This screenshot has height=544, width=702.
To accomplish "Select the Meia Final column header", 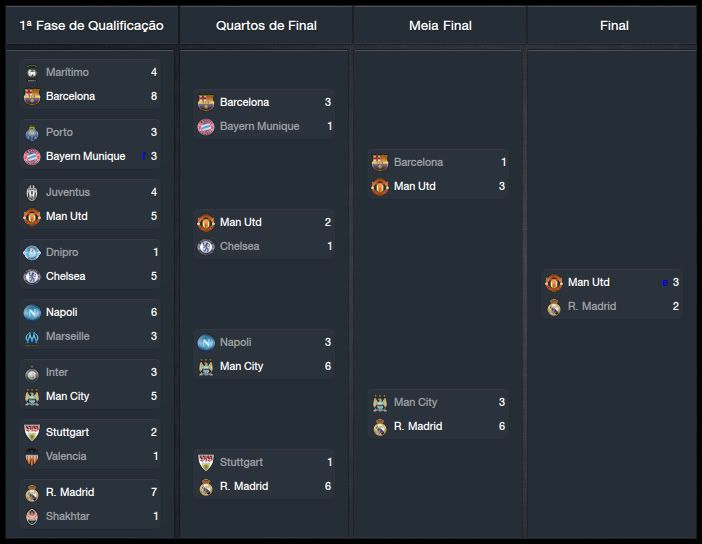I will pos(440,25).
